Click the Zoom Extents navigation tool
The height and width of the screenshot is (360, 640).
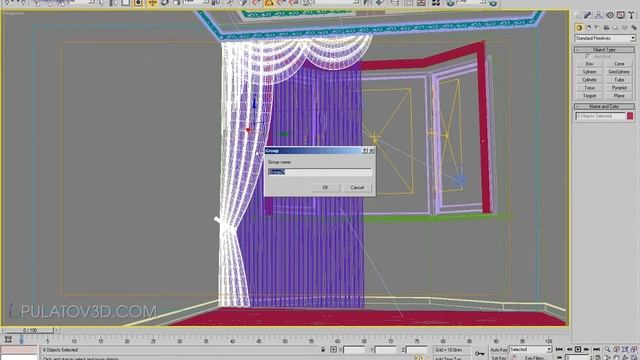[624, 350]
